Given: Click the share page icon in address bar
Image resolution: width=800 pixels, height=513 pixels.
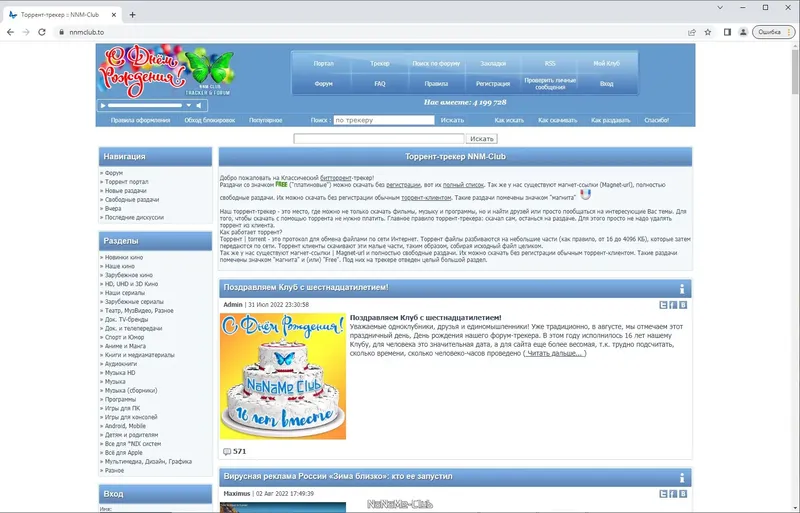Looking at the screenshot, I should click(x=692, y=32).
